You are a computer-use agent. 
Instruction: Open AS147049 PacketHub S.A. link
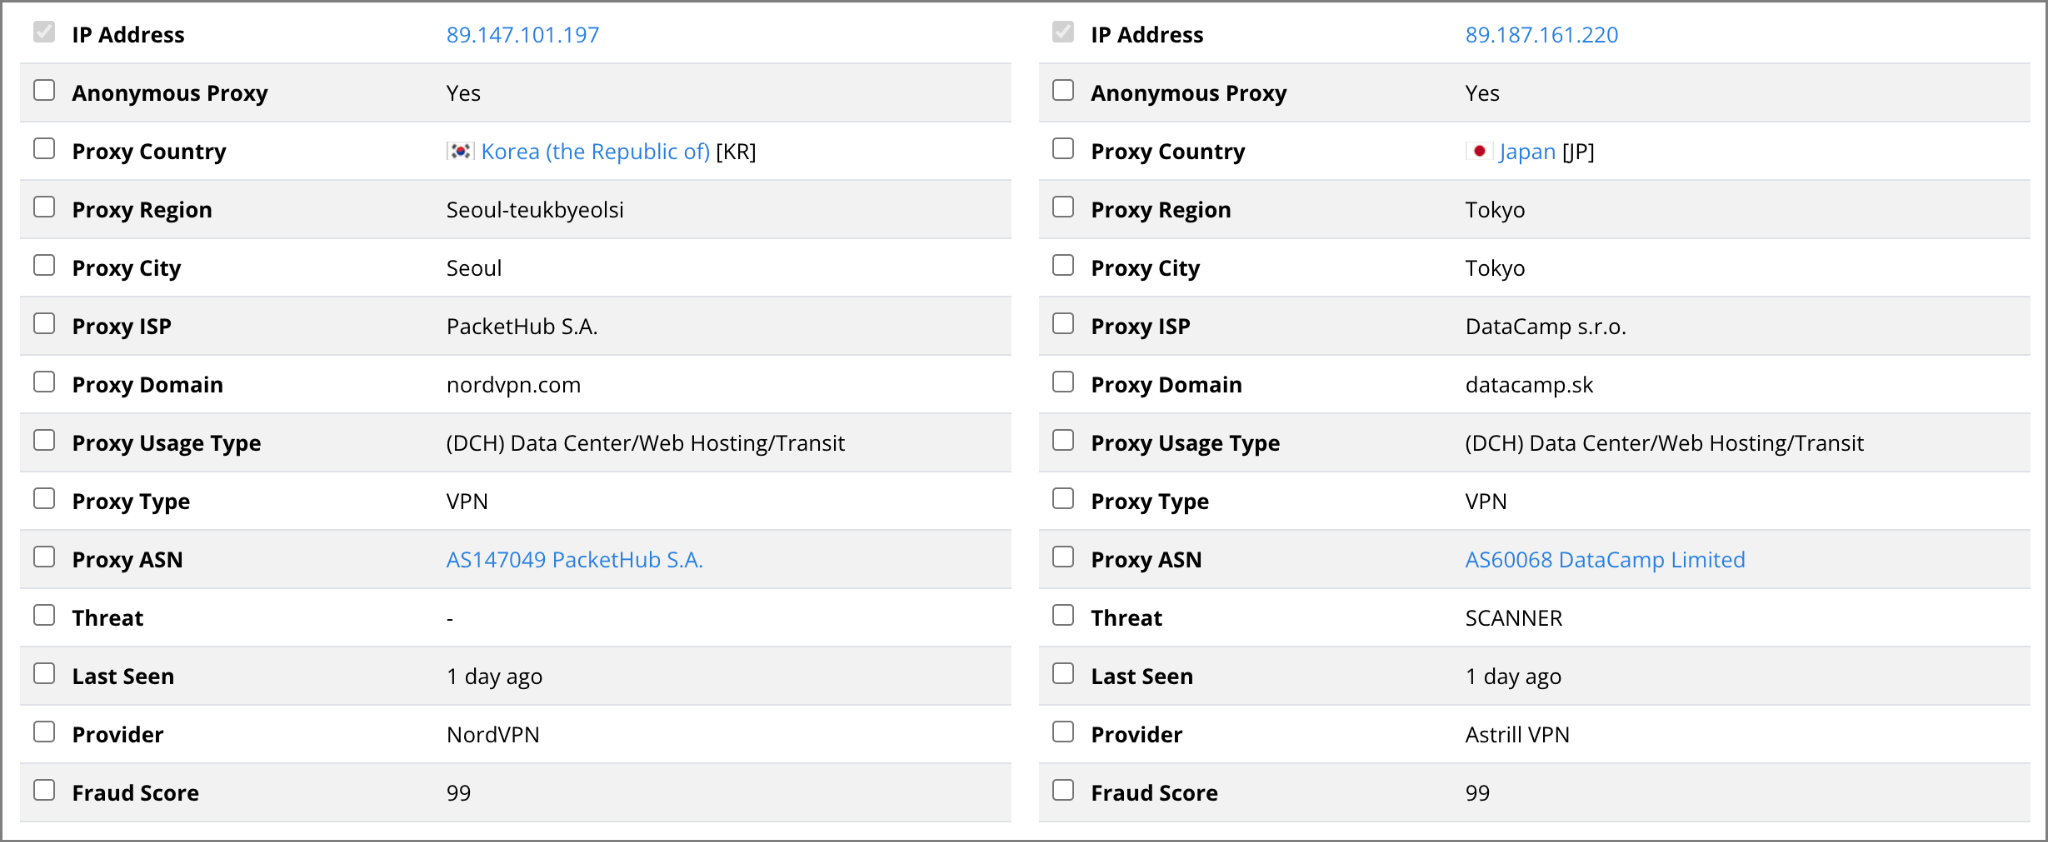pyautogui.click(x=575, y=560)
